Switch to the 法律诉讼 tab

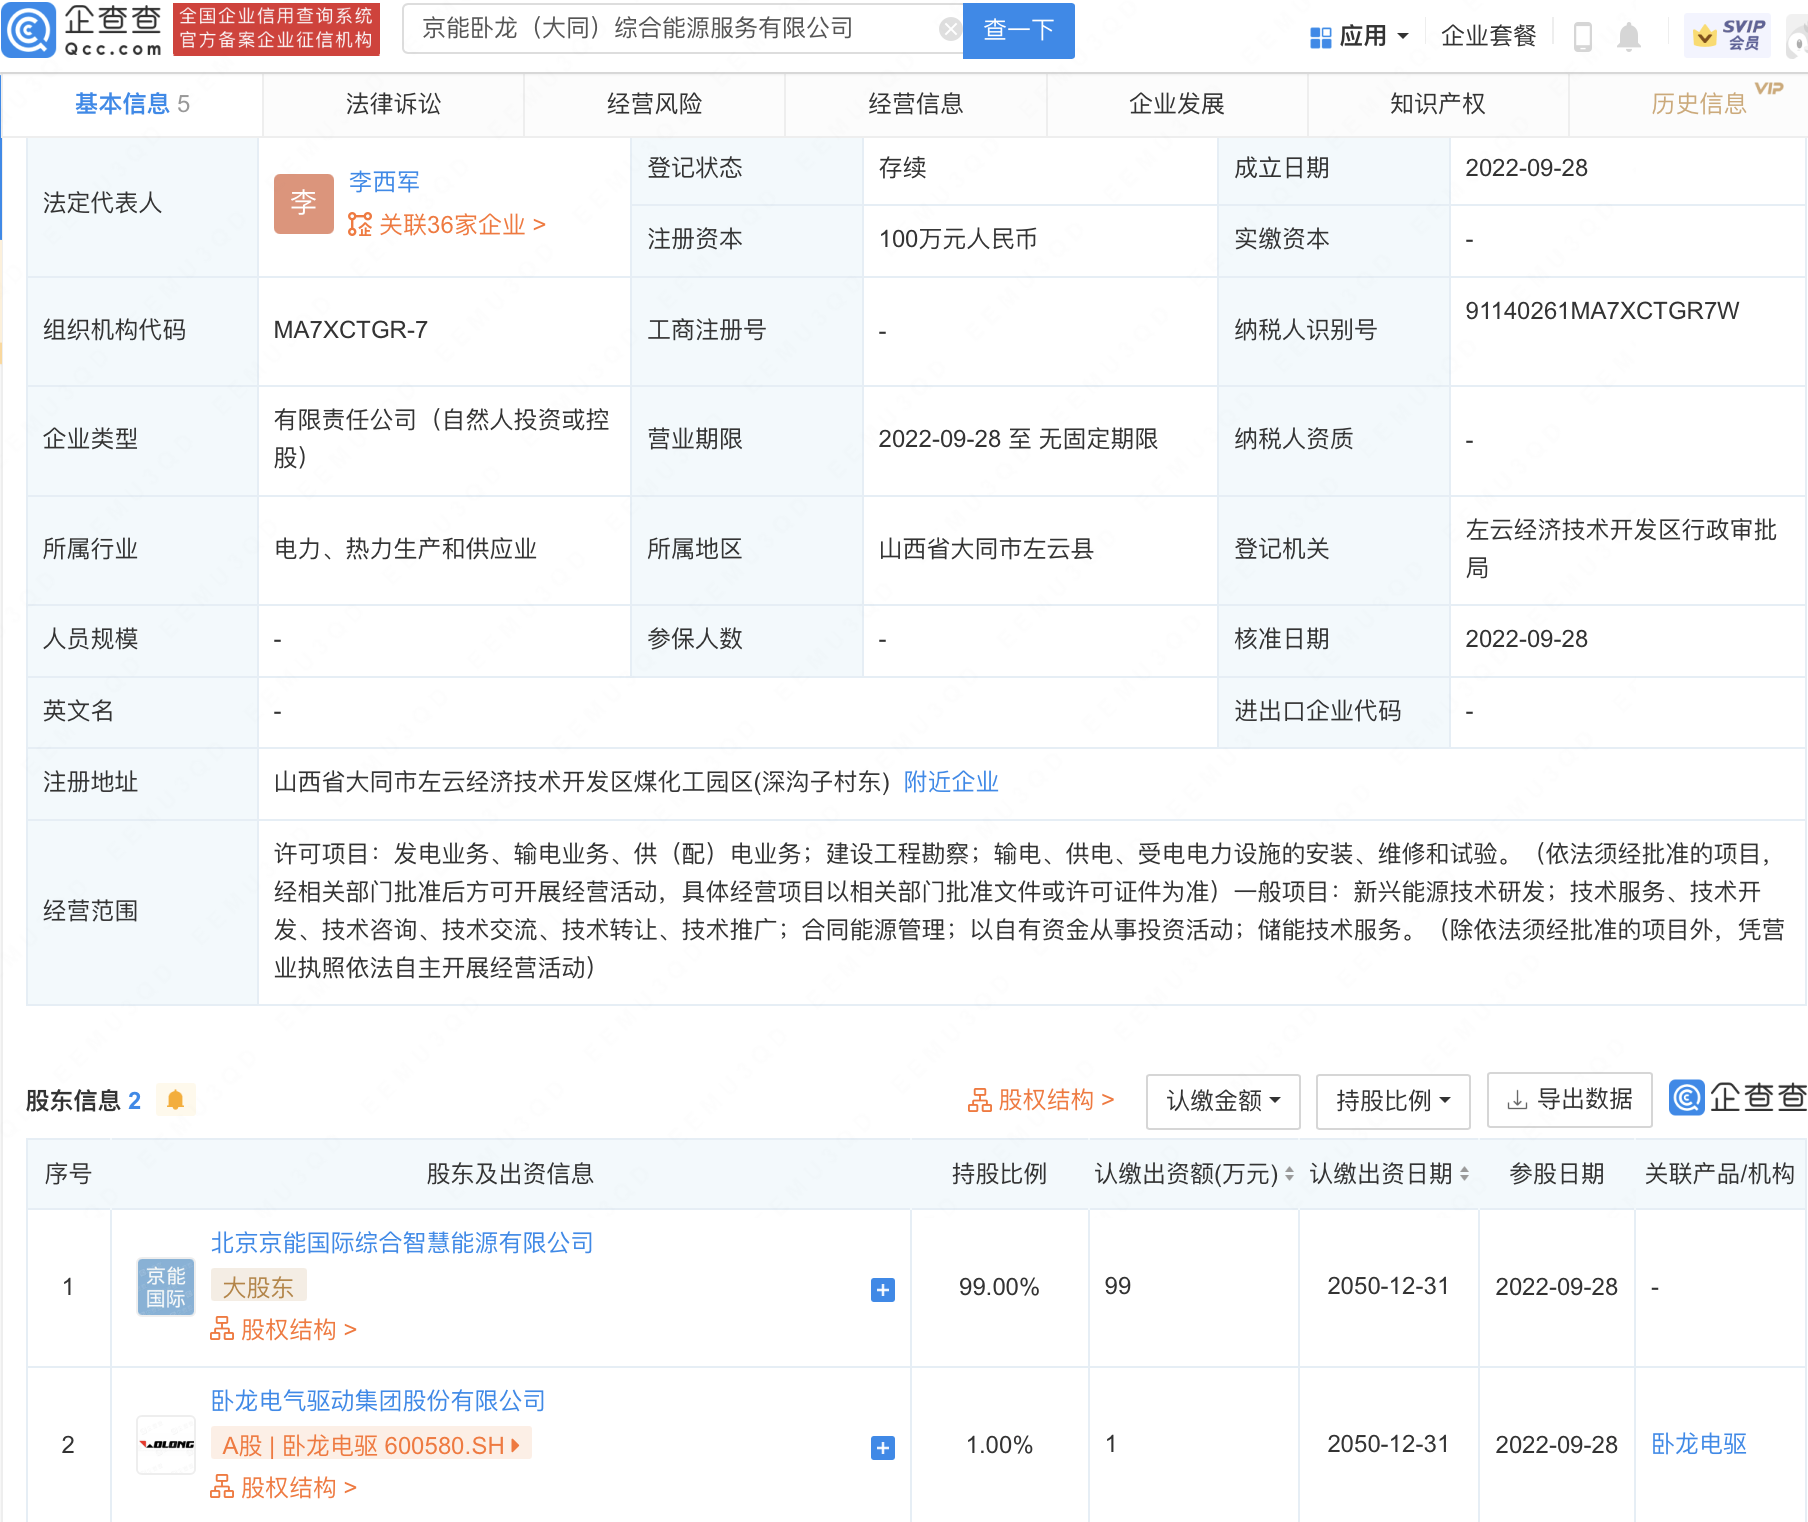tap(393, 104)
